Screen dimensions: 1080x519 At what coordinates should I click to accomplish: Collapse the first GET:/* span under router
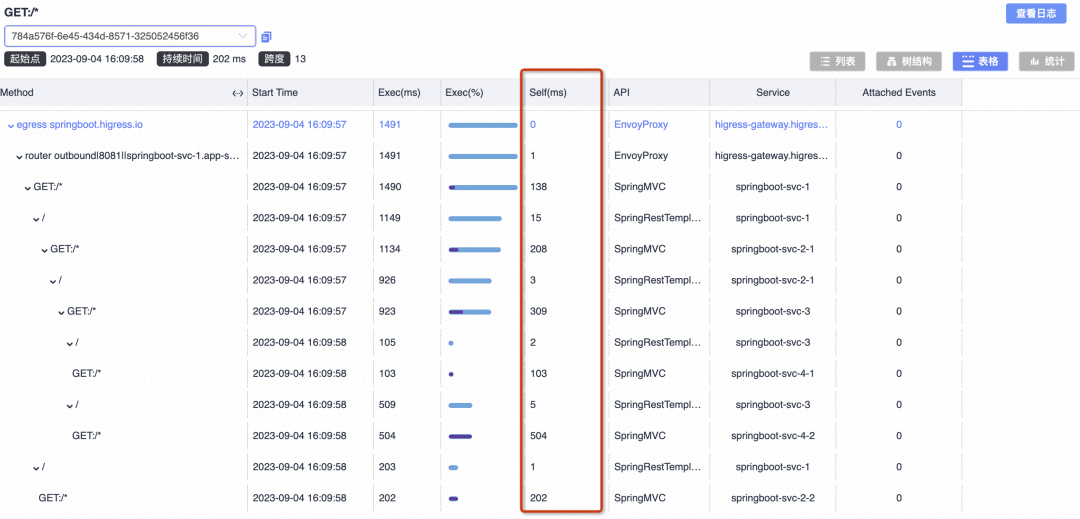(28, 188)
